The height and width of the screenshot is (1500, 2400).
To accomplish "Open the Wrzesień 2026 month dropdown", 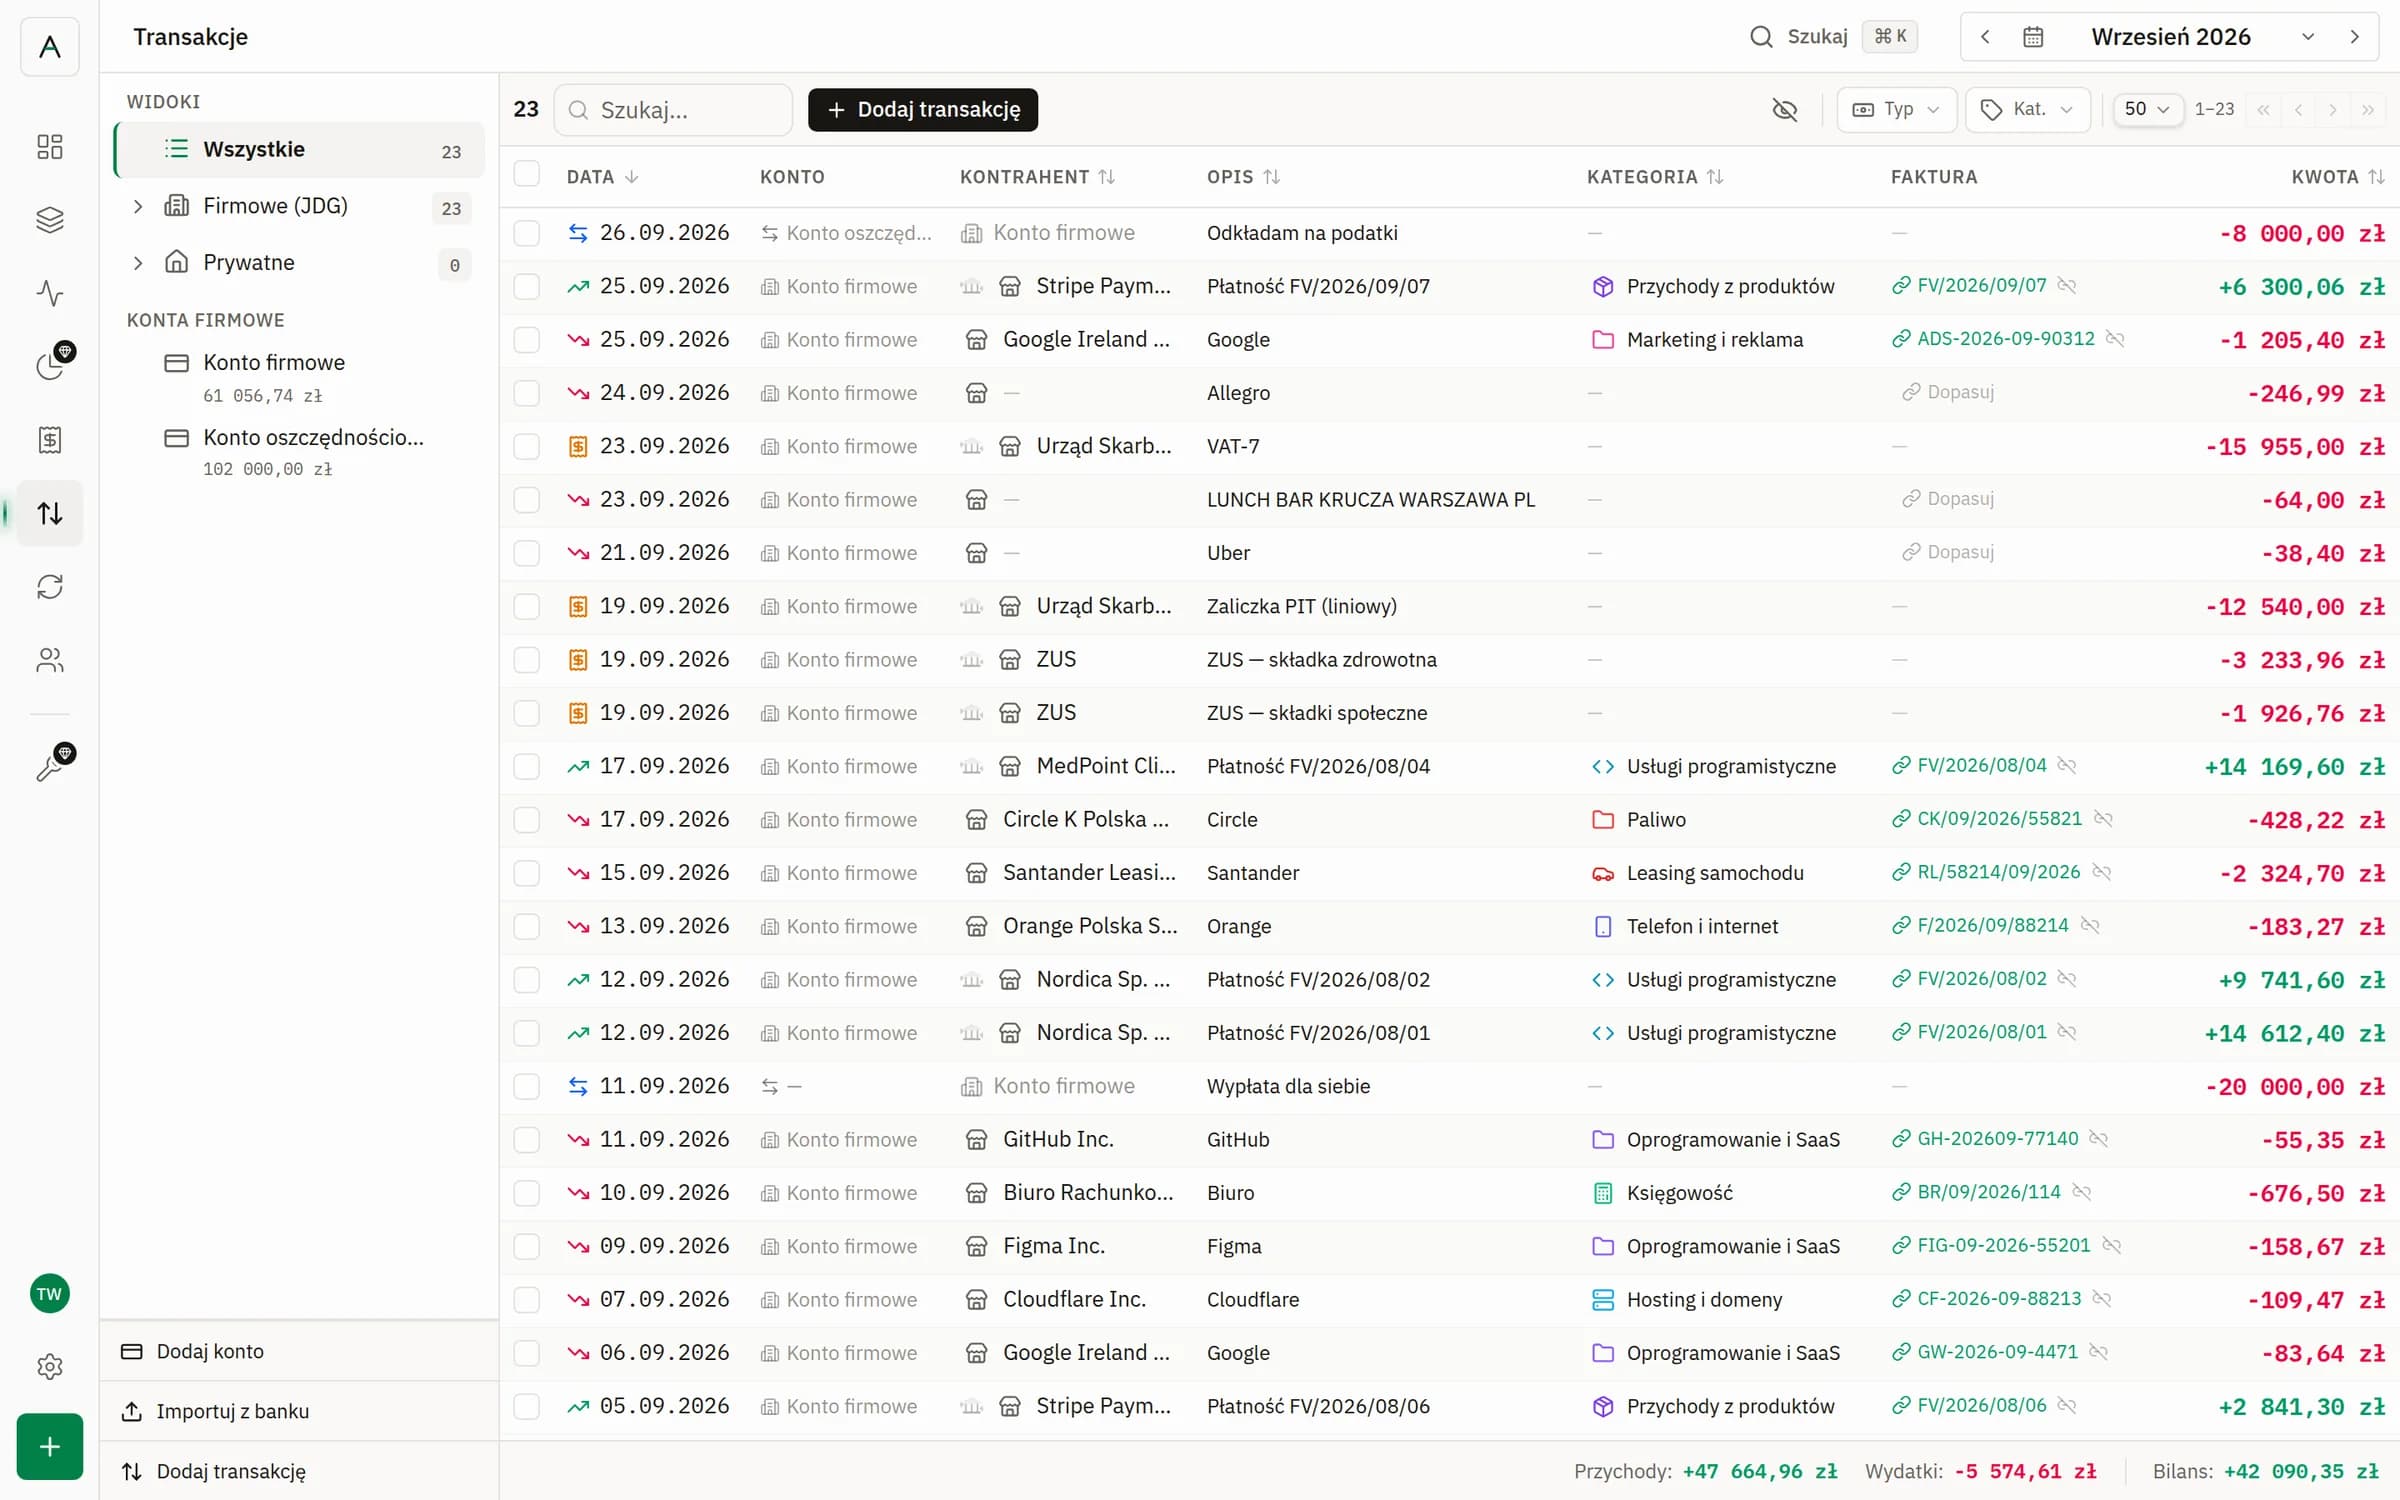I will click(x=2202, y=37).
